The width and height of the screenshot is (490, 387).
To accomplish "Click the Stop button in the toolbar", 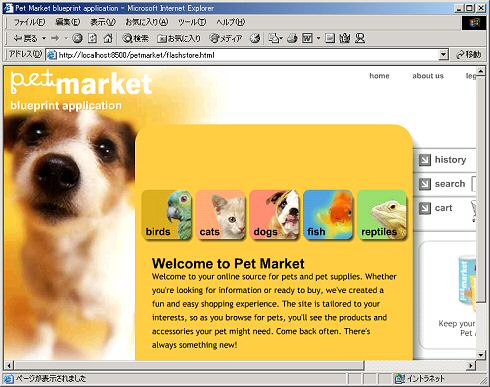I will click(x=77, y=38).
